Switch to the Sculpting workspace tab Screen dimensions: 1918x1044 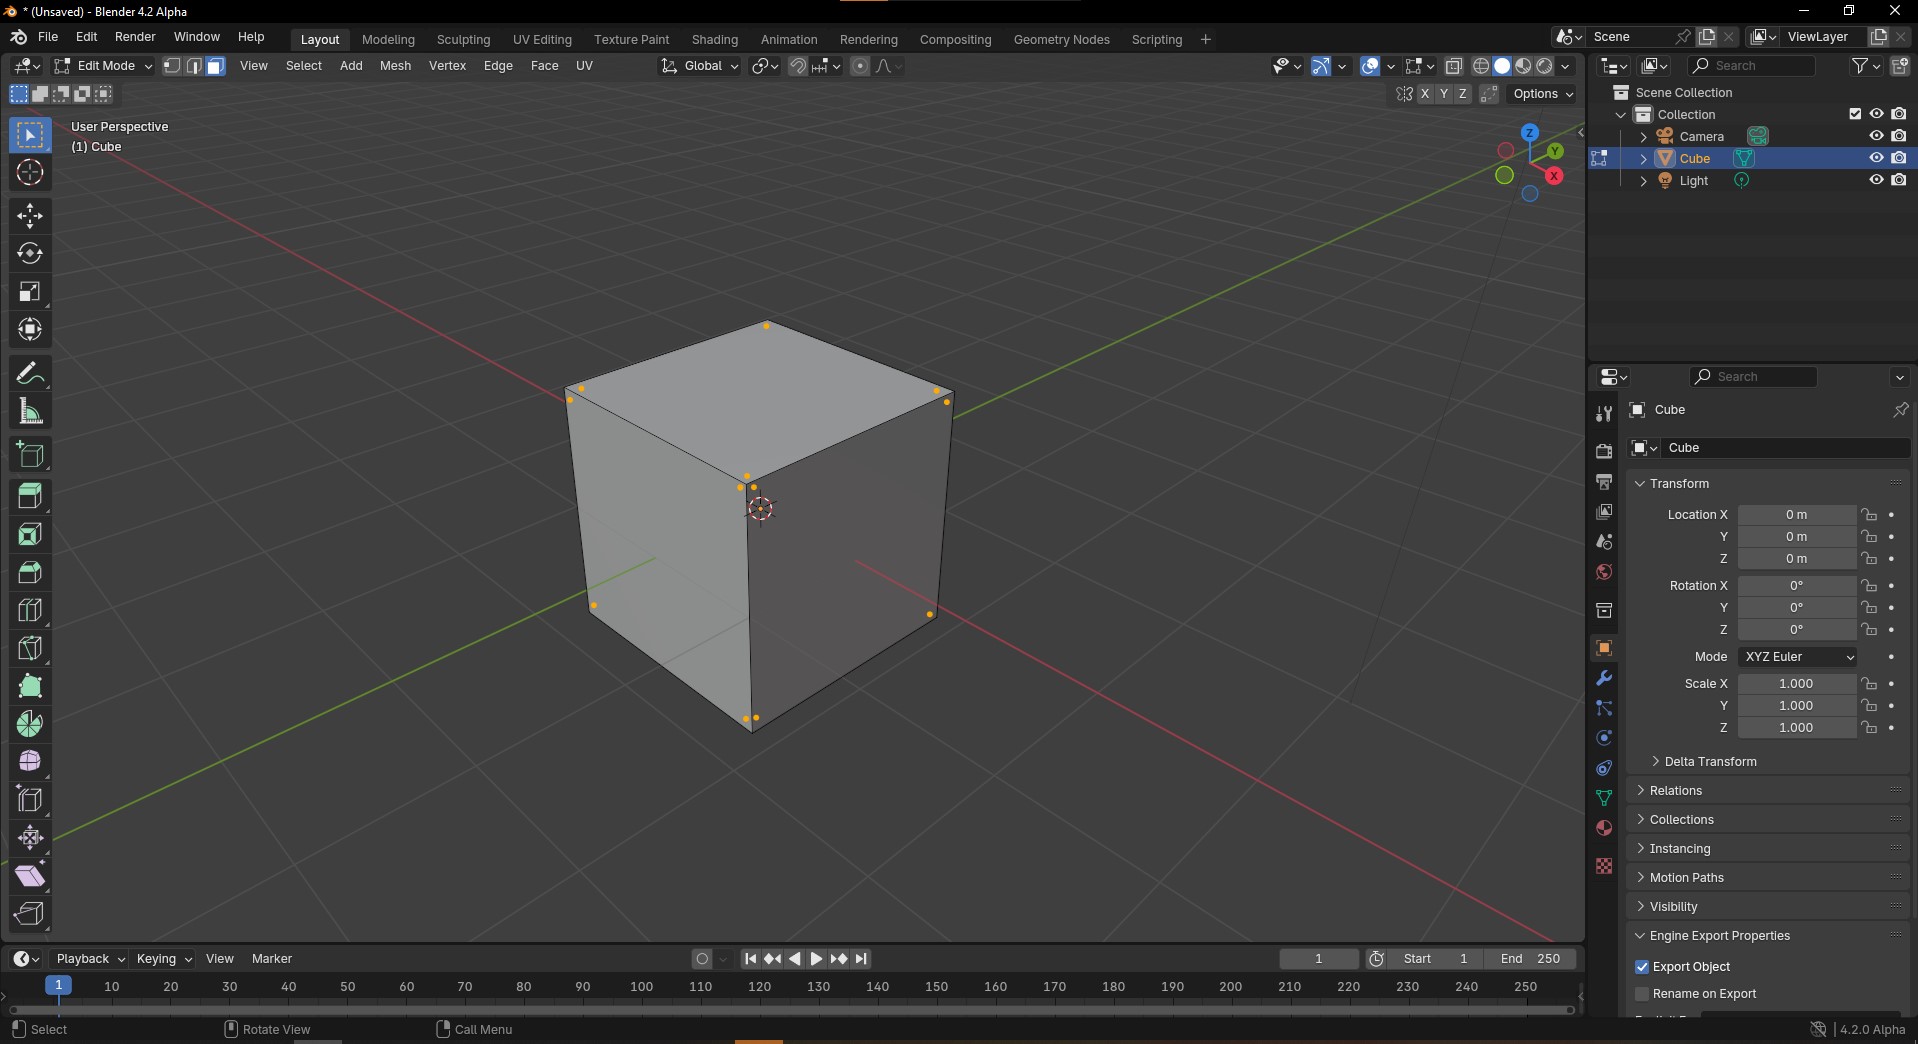click(463, 40)
